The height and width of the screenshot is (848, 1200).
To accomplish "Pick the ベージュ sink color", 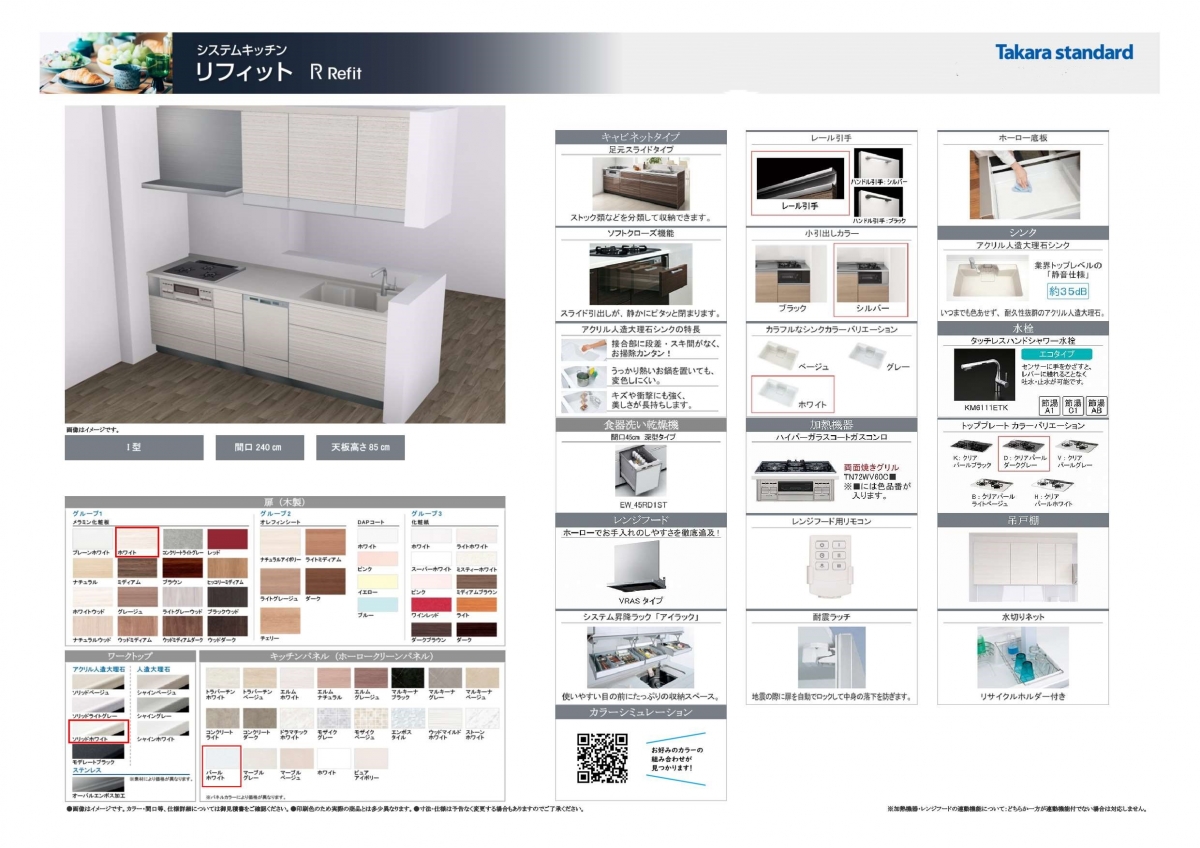I will [x=780, y=357].
